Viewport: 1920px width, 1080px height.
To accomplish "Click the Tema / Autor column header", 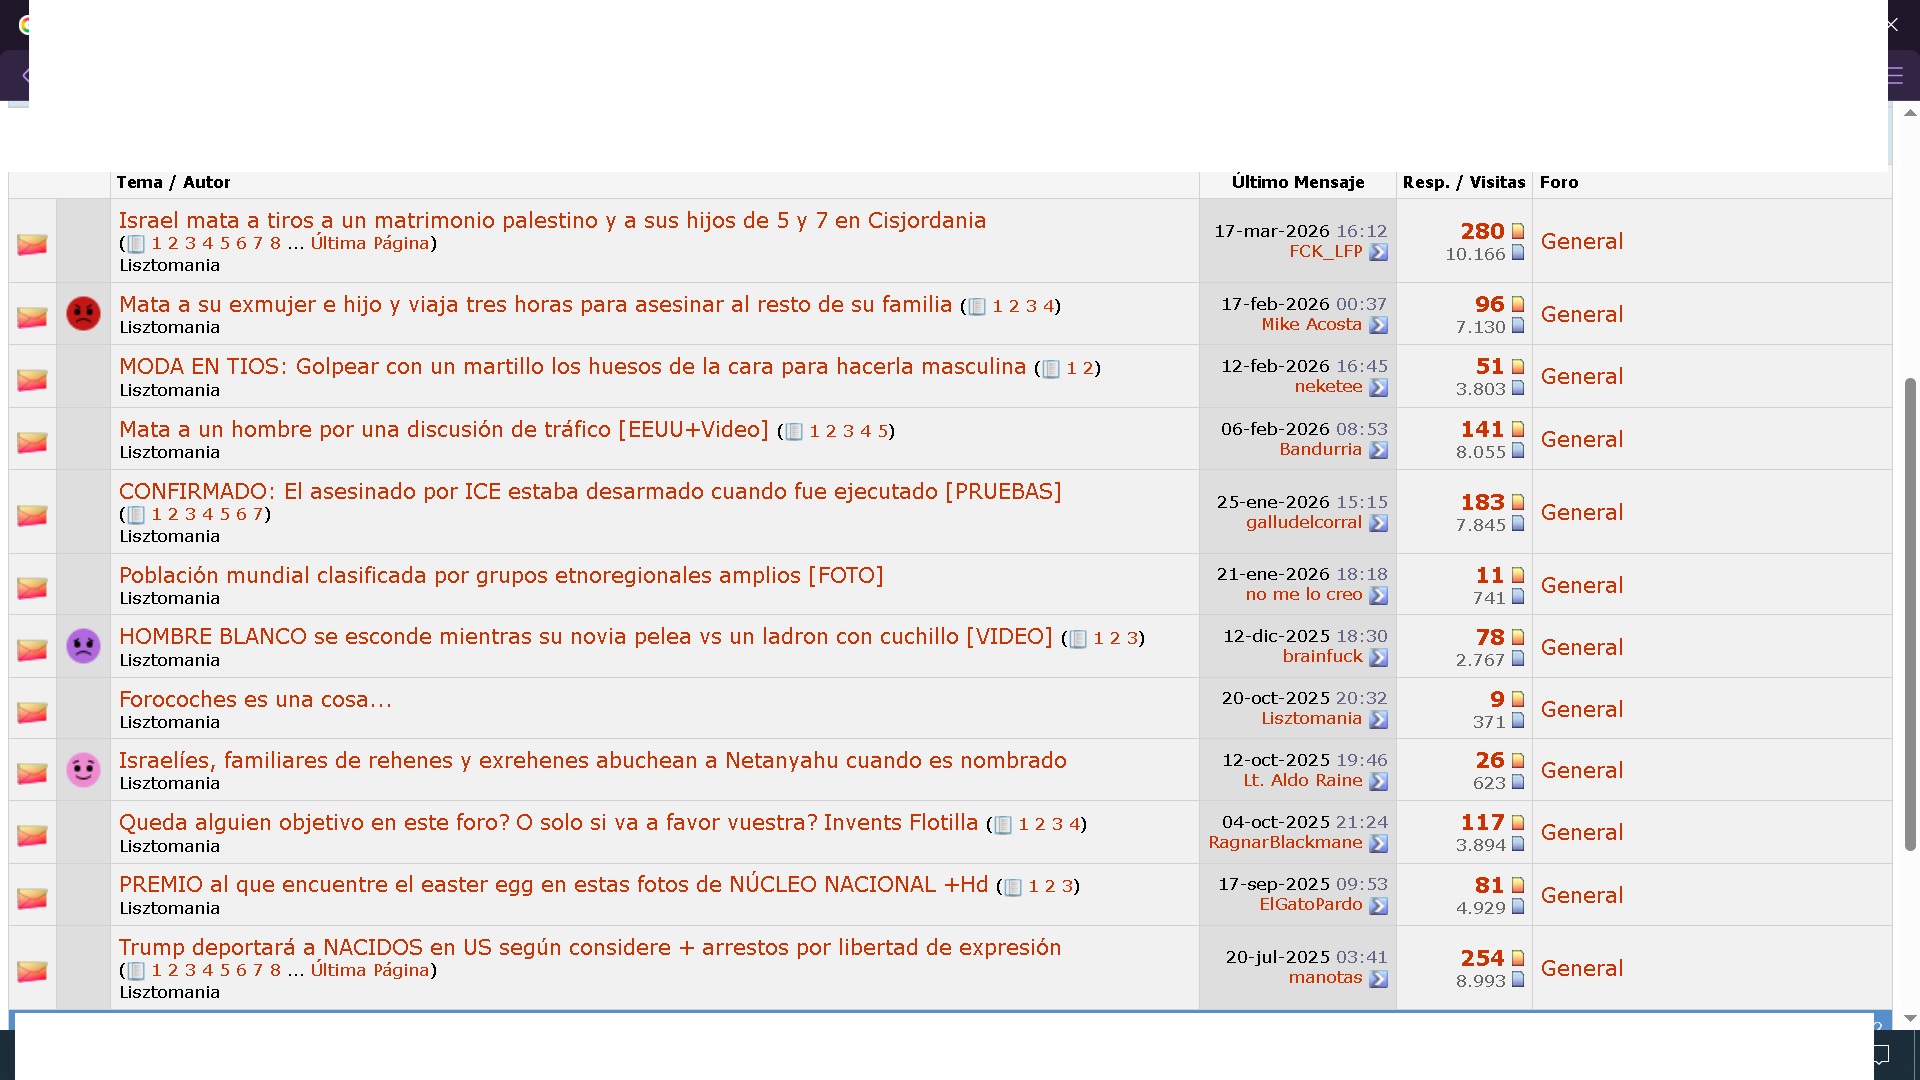I will point(173,182).
